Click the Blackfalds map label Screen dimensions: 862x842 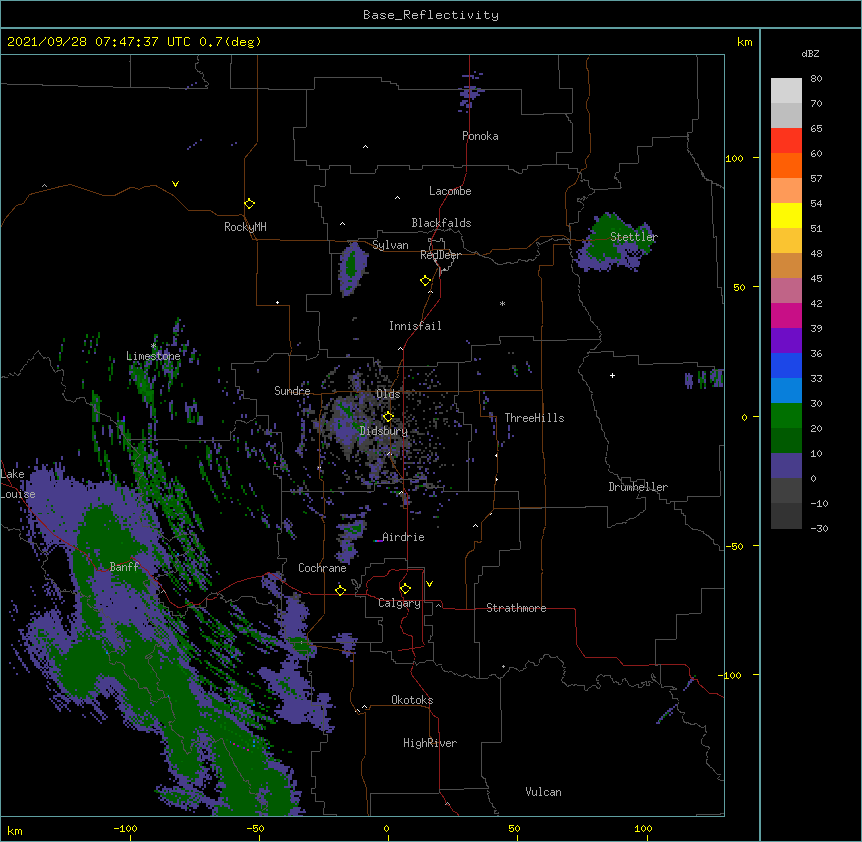441,223
